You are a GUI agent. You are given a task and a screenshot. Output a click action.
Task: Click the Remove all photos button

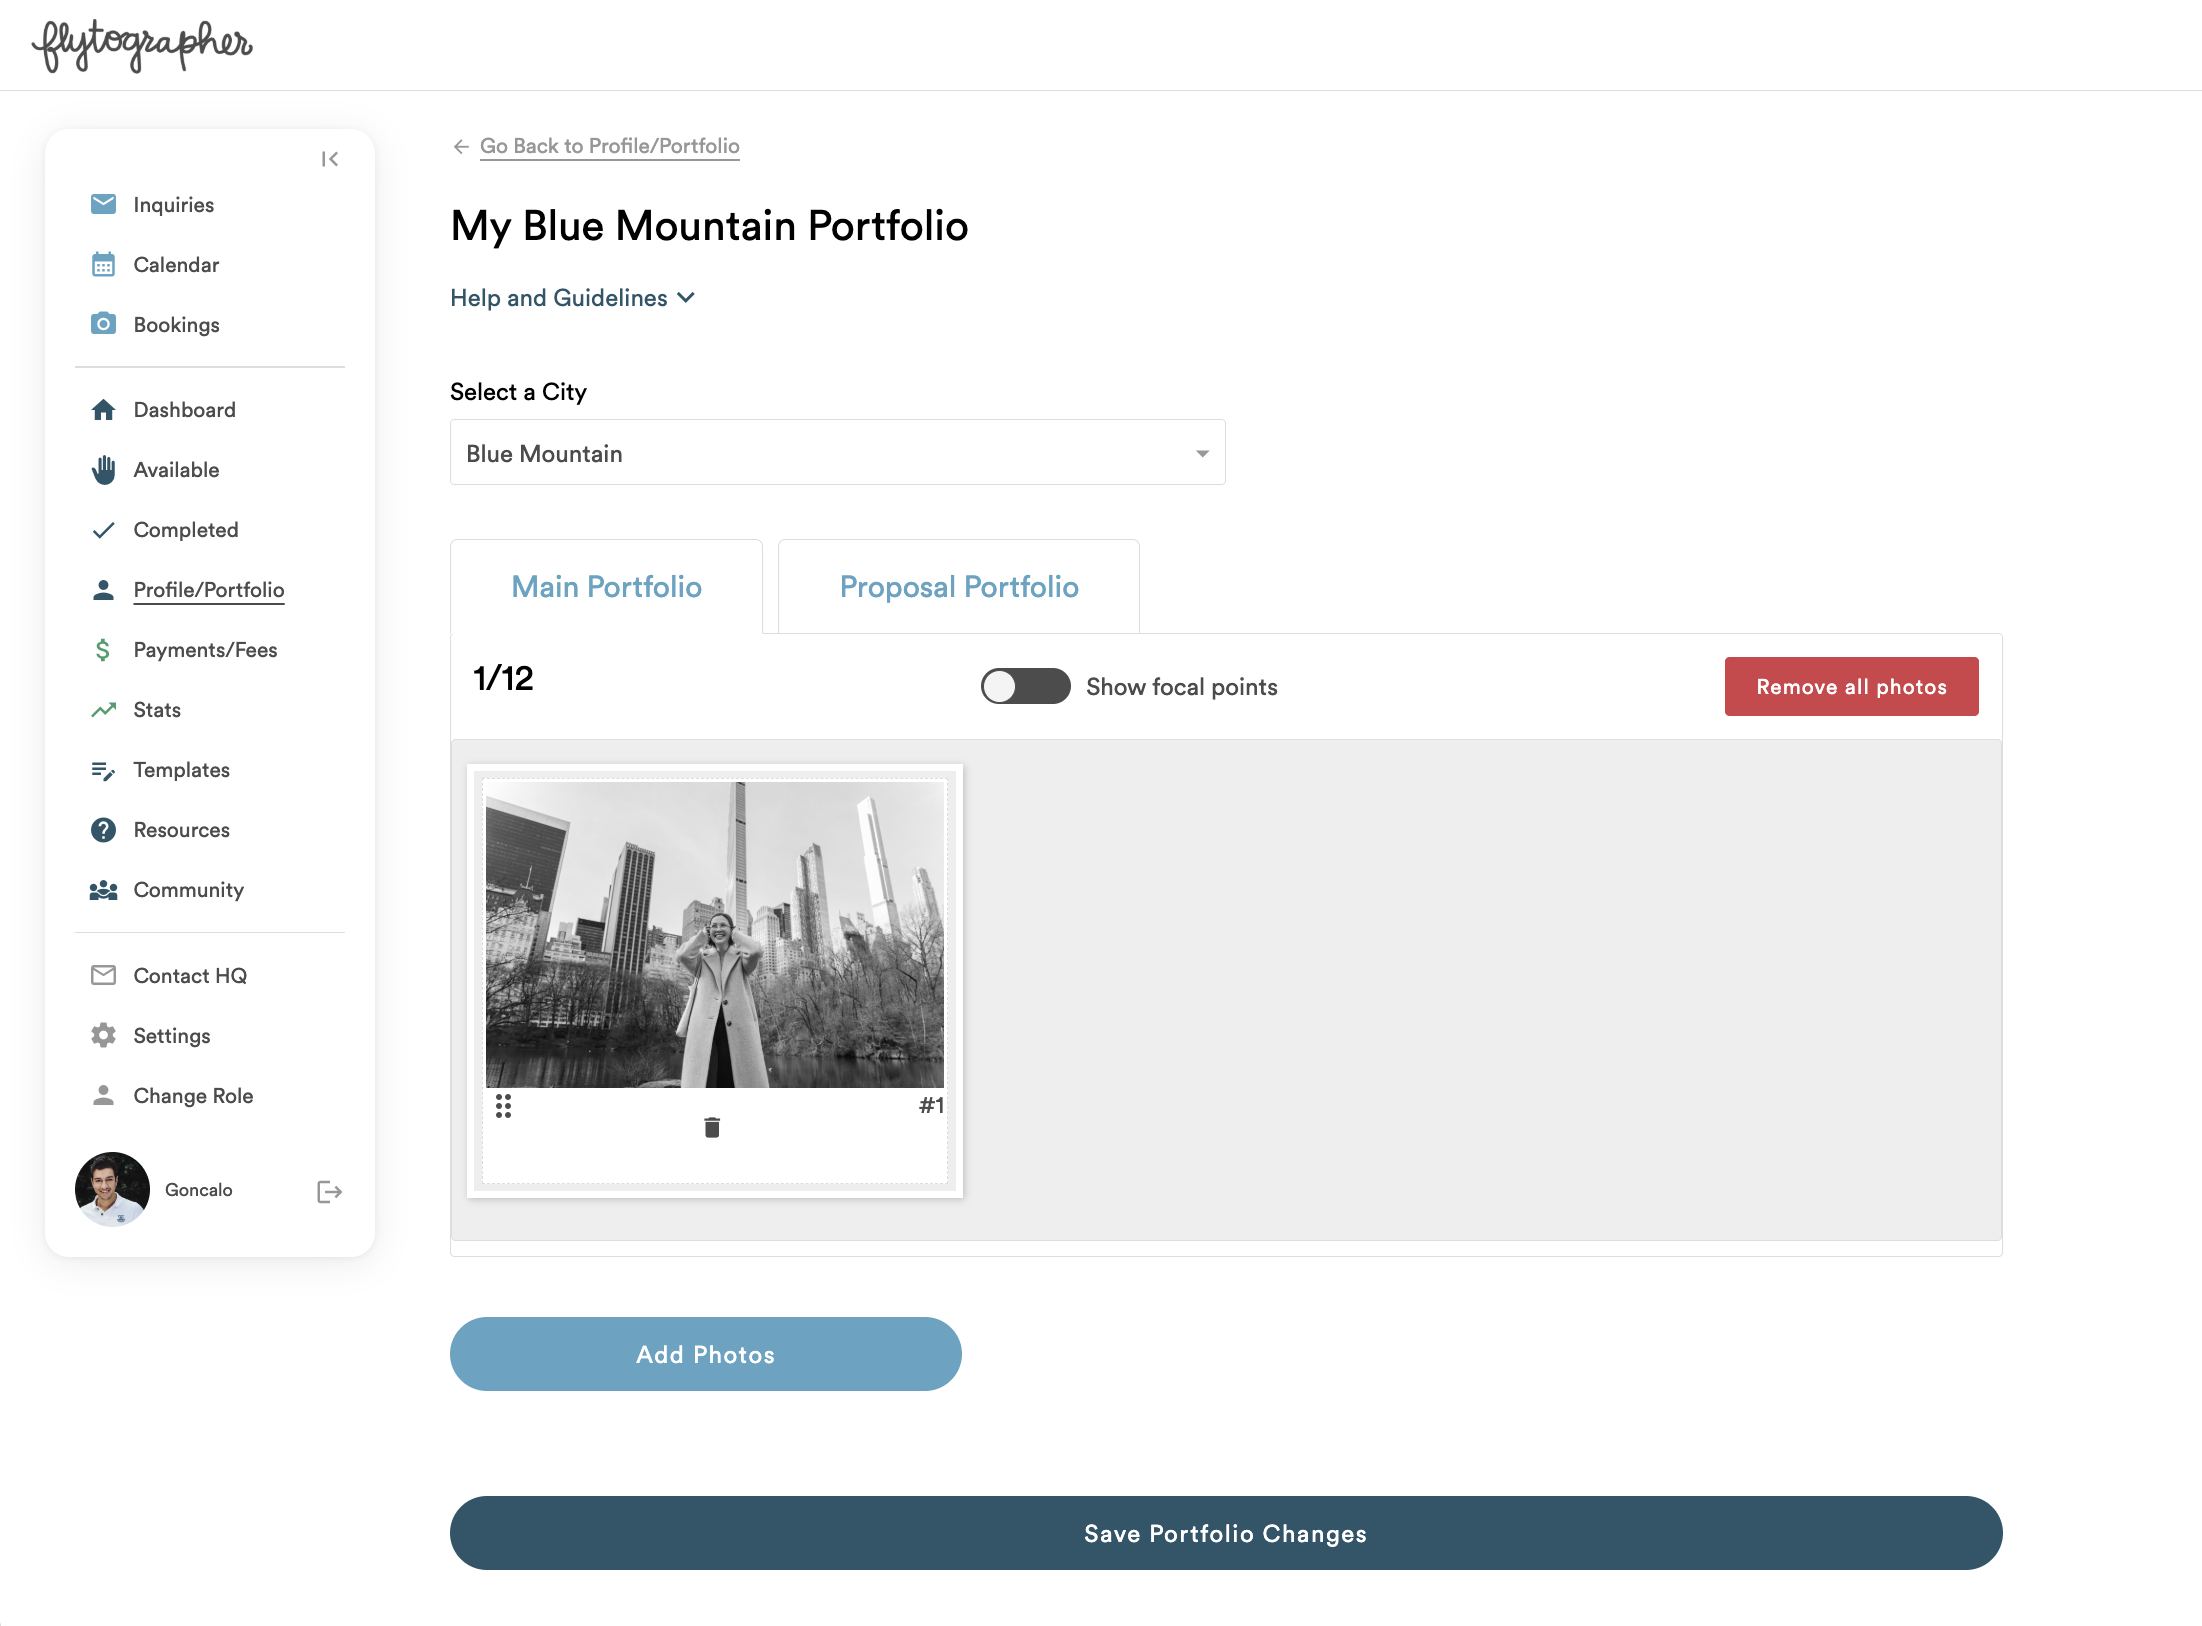point(1851,686)
